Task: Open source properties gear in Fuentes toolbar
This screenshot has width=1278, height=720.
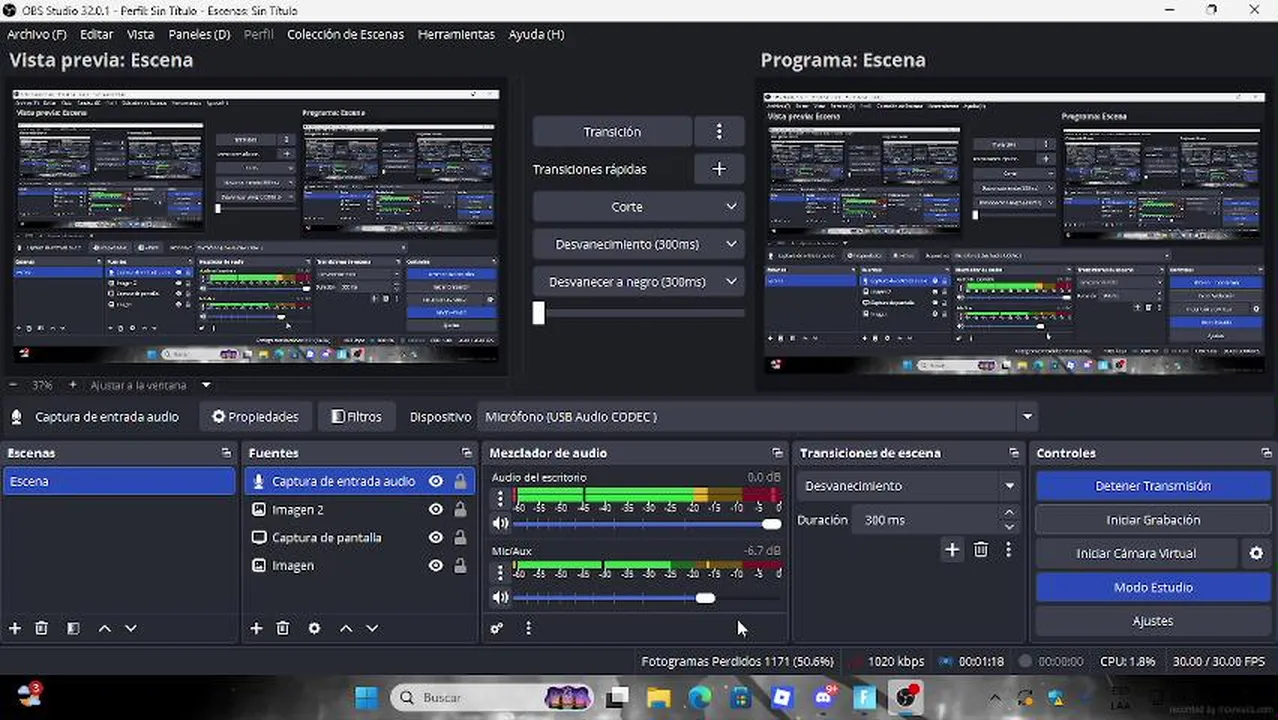Action: point(314,628)
